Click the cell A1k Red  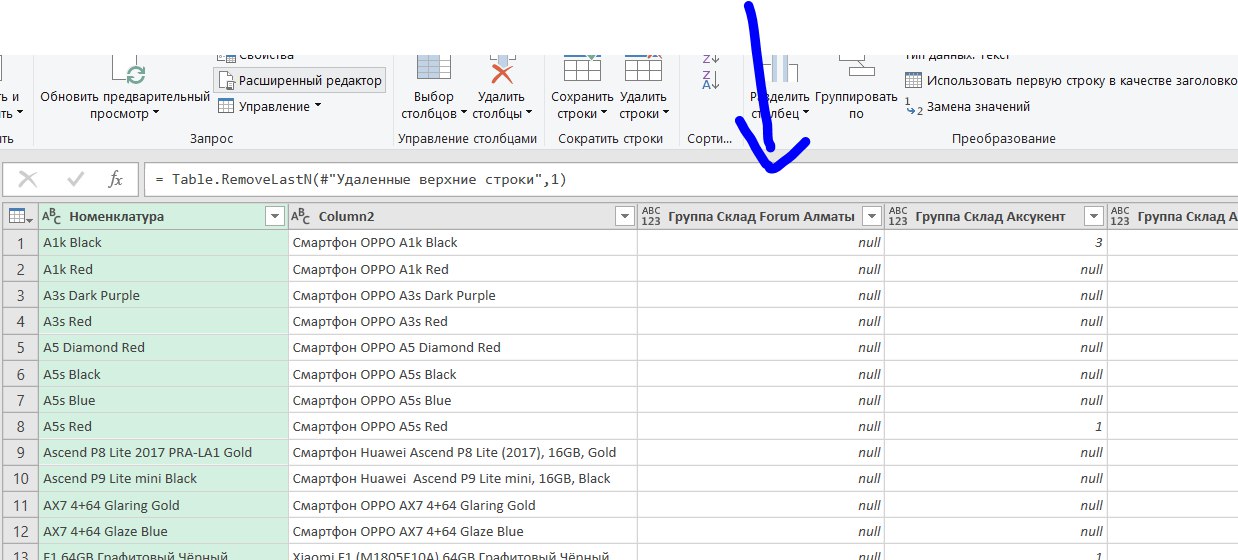tap(163, 269)
